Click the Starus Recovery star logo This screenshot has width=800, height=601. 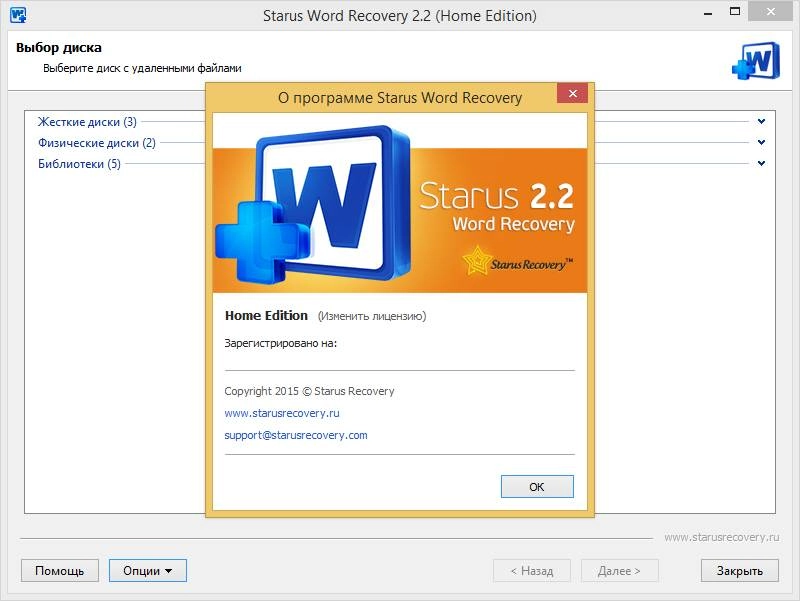517,261
